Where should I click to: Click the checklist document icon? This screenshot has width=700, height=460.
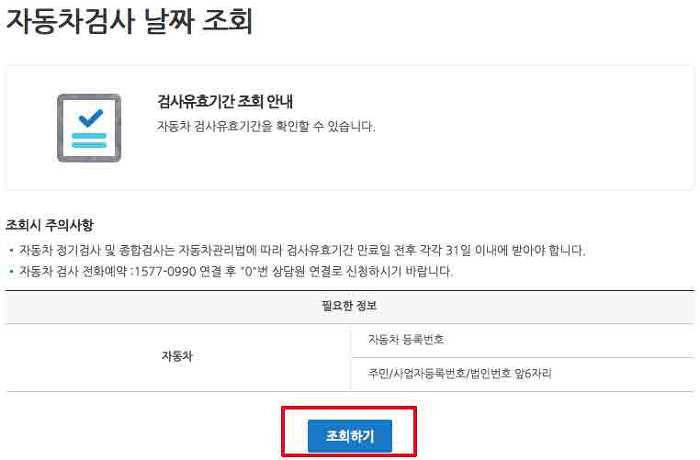(x=89, y=128)
